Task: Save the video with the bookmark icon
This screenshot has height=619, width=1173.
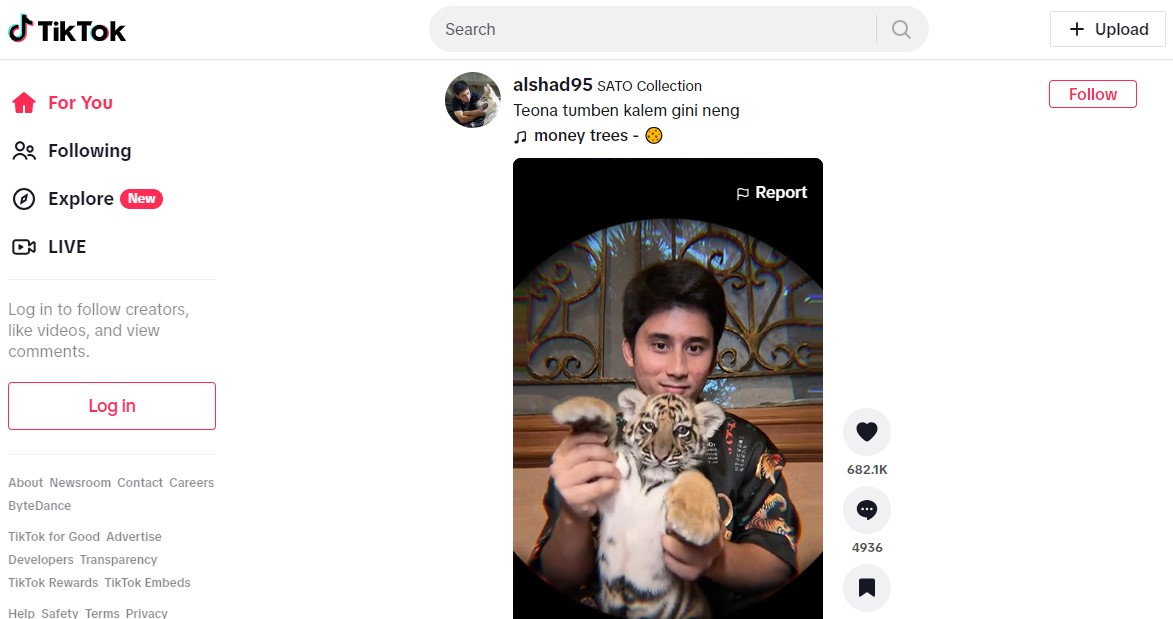Action: click(x=866, y=588)
